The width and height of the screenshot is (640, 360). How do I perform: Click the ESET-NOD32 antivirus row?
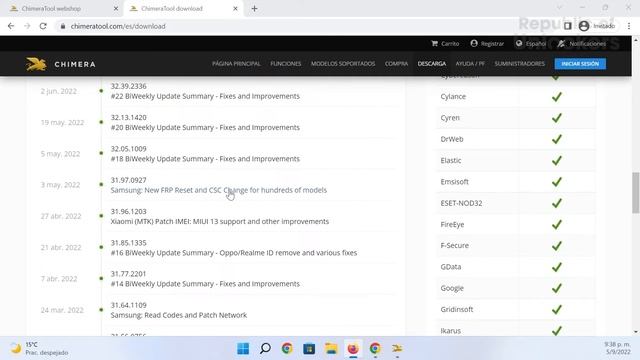pos(516,203)
